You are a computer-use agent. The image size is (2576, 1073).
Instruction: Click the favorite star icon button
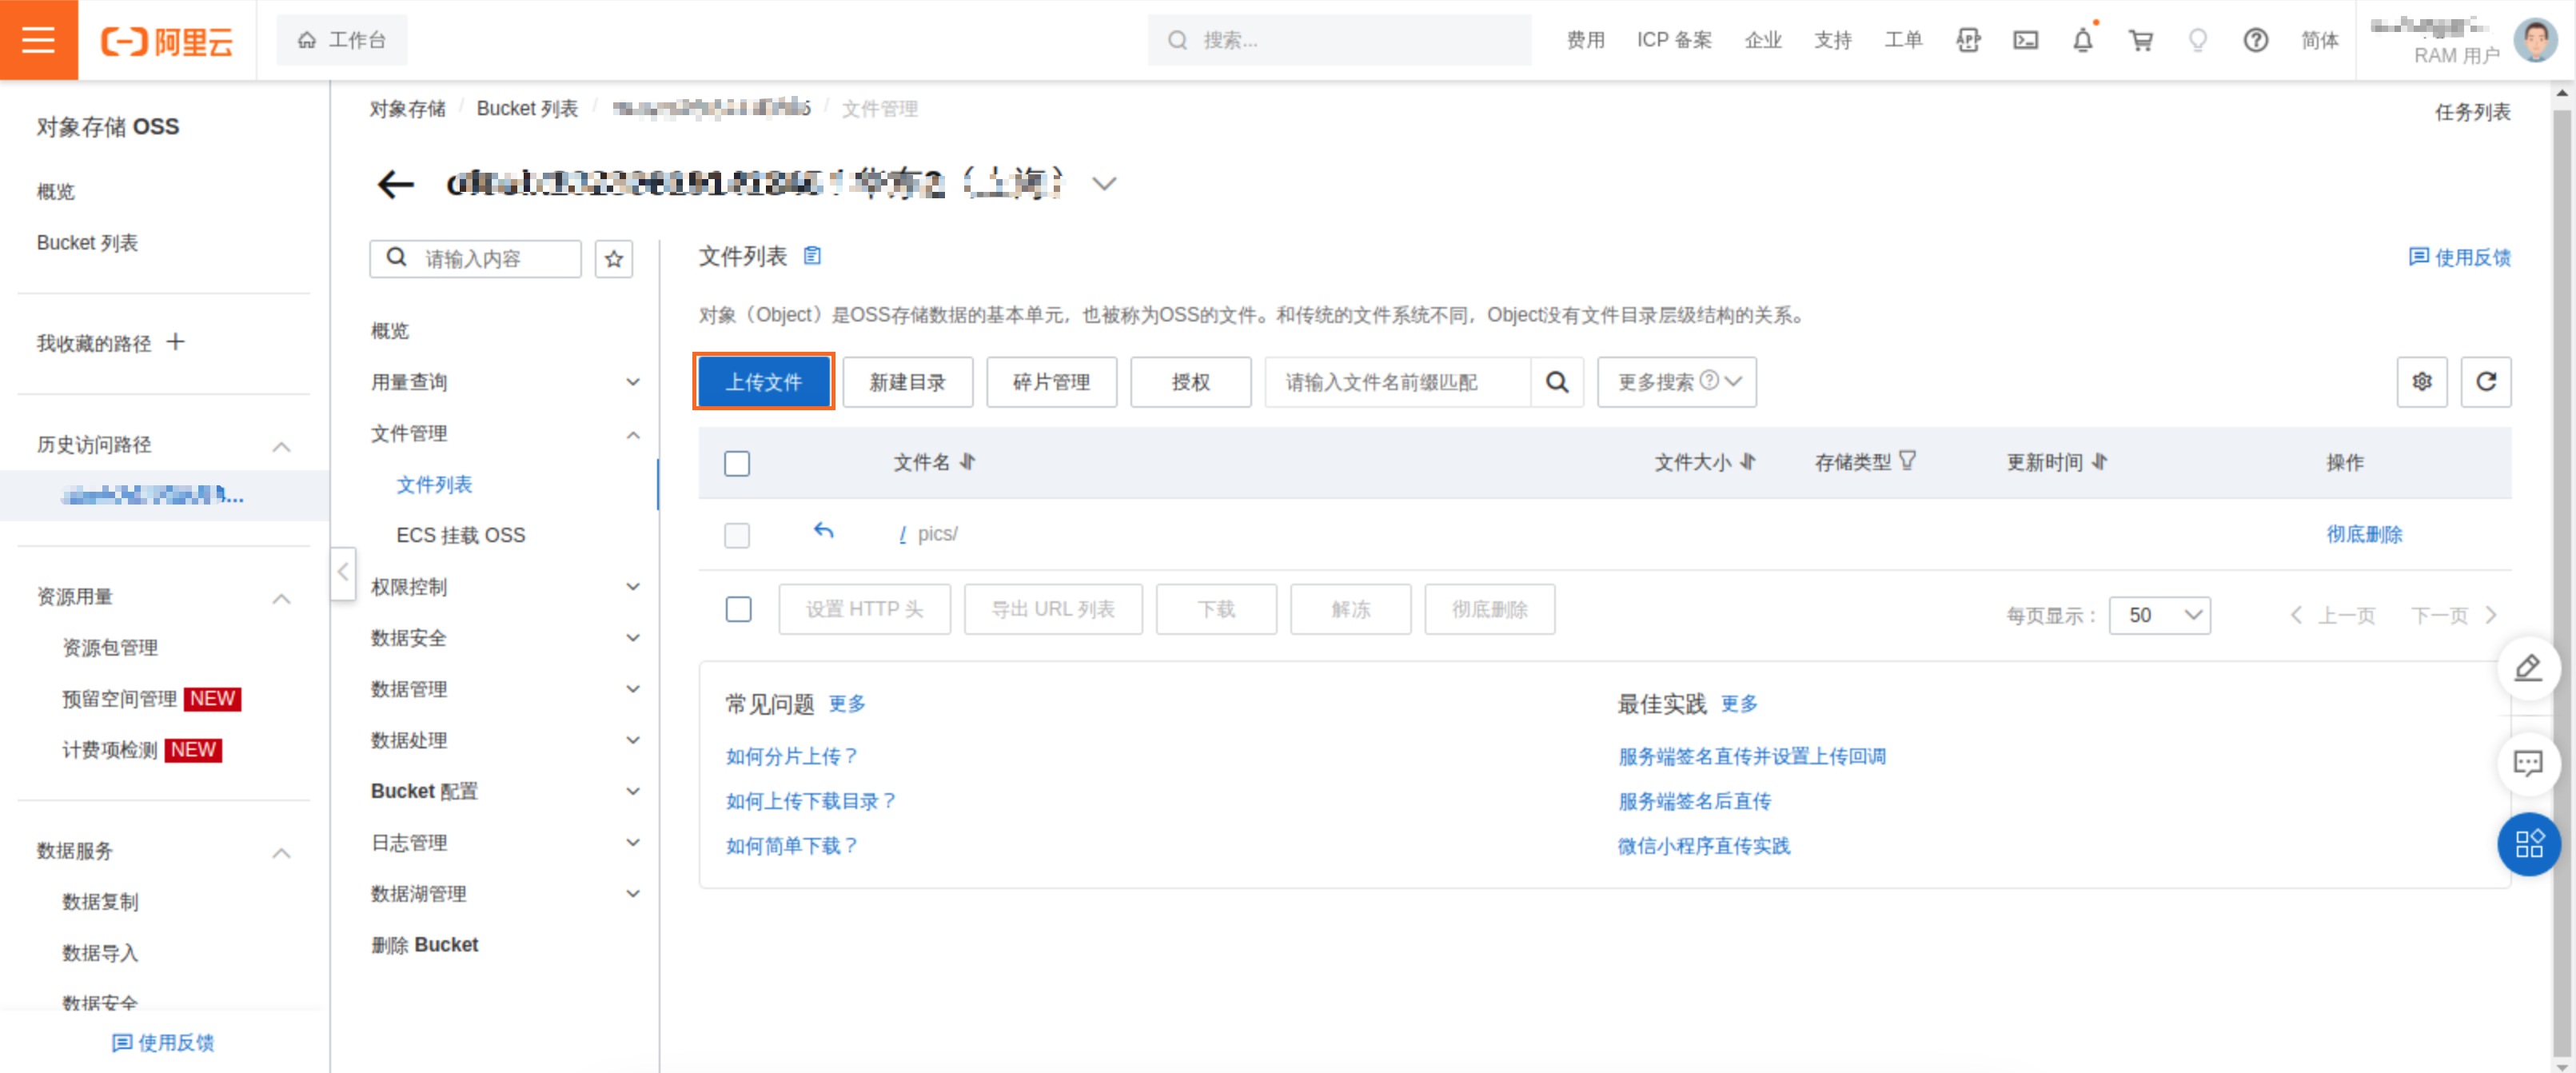(x=613, y=259)
